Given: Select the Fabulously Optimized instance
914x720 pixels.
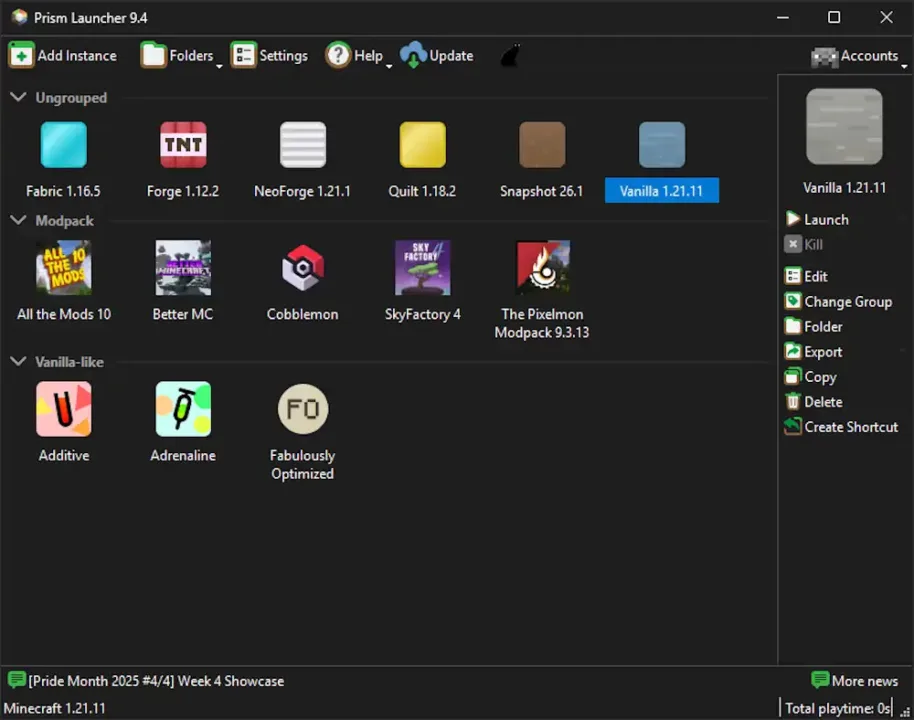Looking at the screenshot, I should click(302, 409).
